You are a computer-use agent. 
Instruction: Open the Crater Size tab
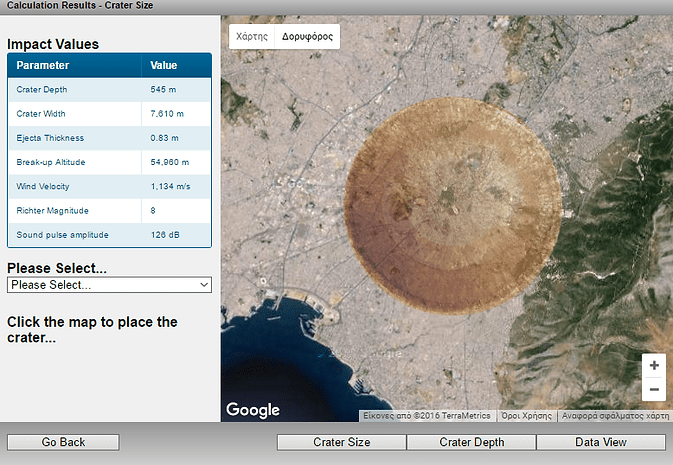[x=342, y=442]
